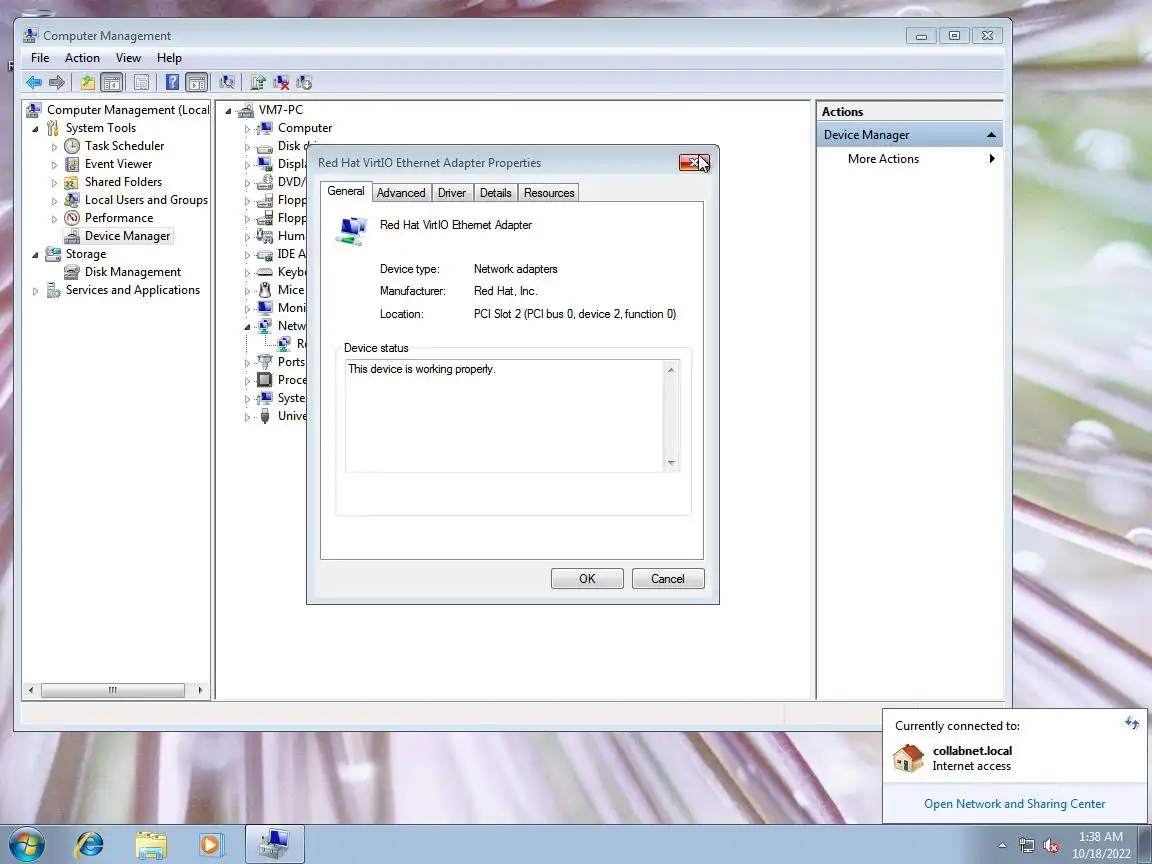Select Performance in console tree

pyautogui.click(x=119, y=217)
